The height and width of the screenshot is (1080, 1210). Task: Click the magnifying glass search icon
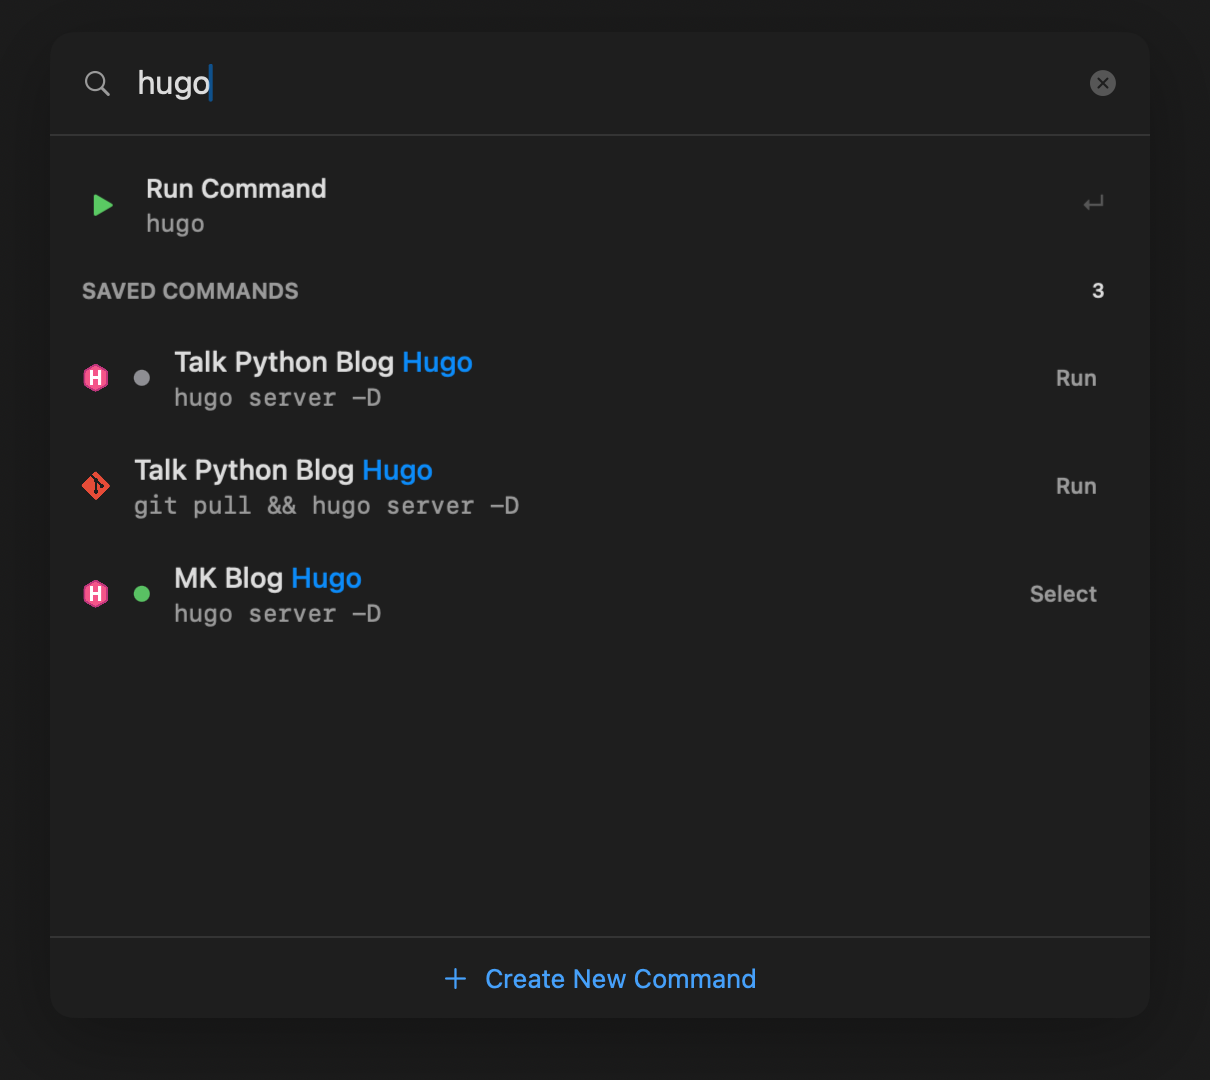97,83
